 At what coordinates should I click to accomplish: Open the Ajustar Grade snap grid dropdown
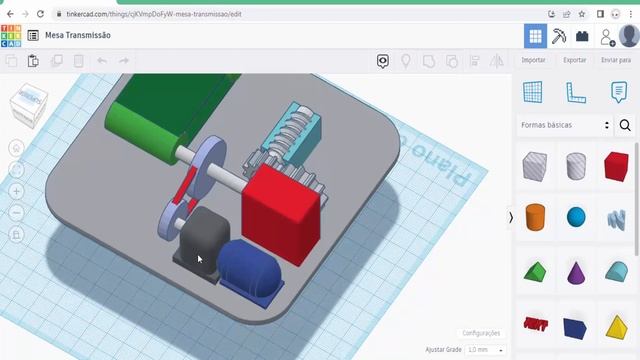(485, 350)
